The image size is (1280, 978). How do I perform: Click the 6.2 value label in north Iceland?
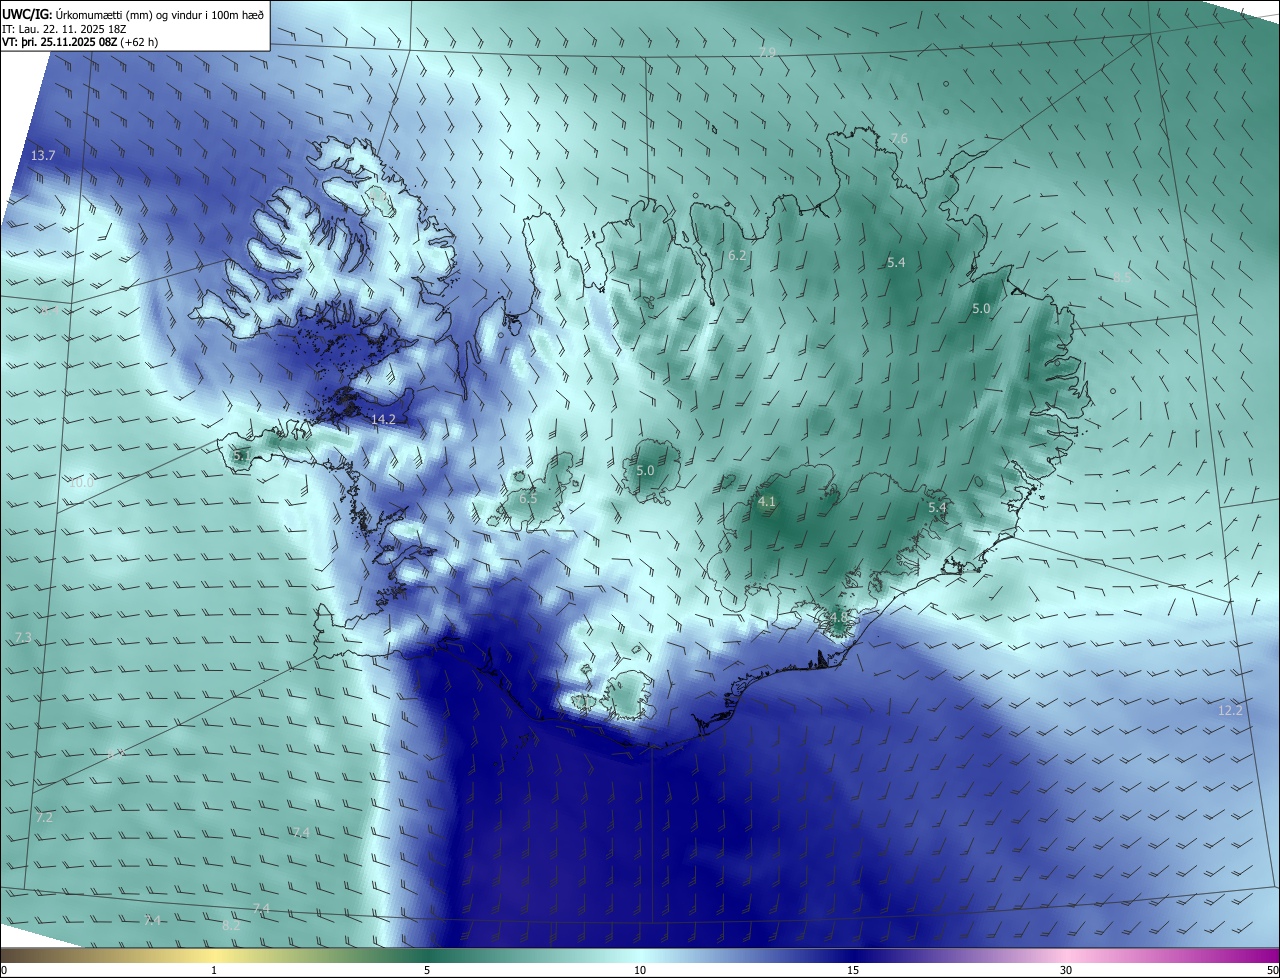(737, 256)
